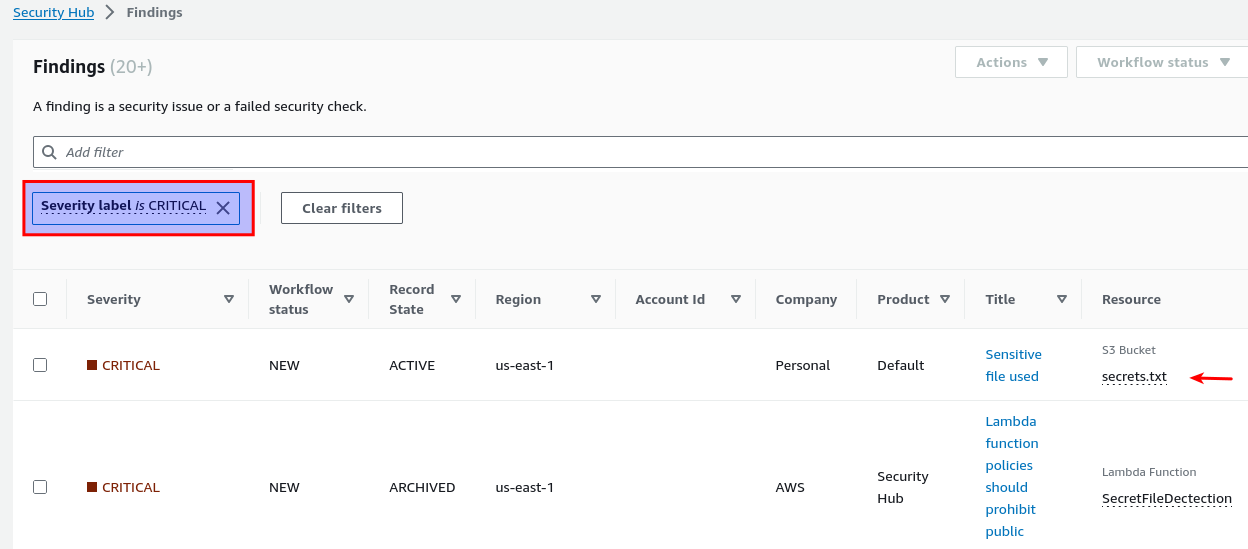Screen dimensions: 1248x549
Task: Sort by Product column arrow
Action: pos(945,299)
